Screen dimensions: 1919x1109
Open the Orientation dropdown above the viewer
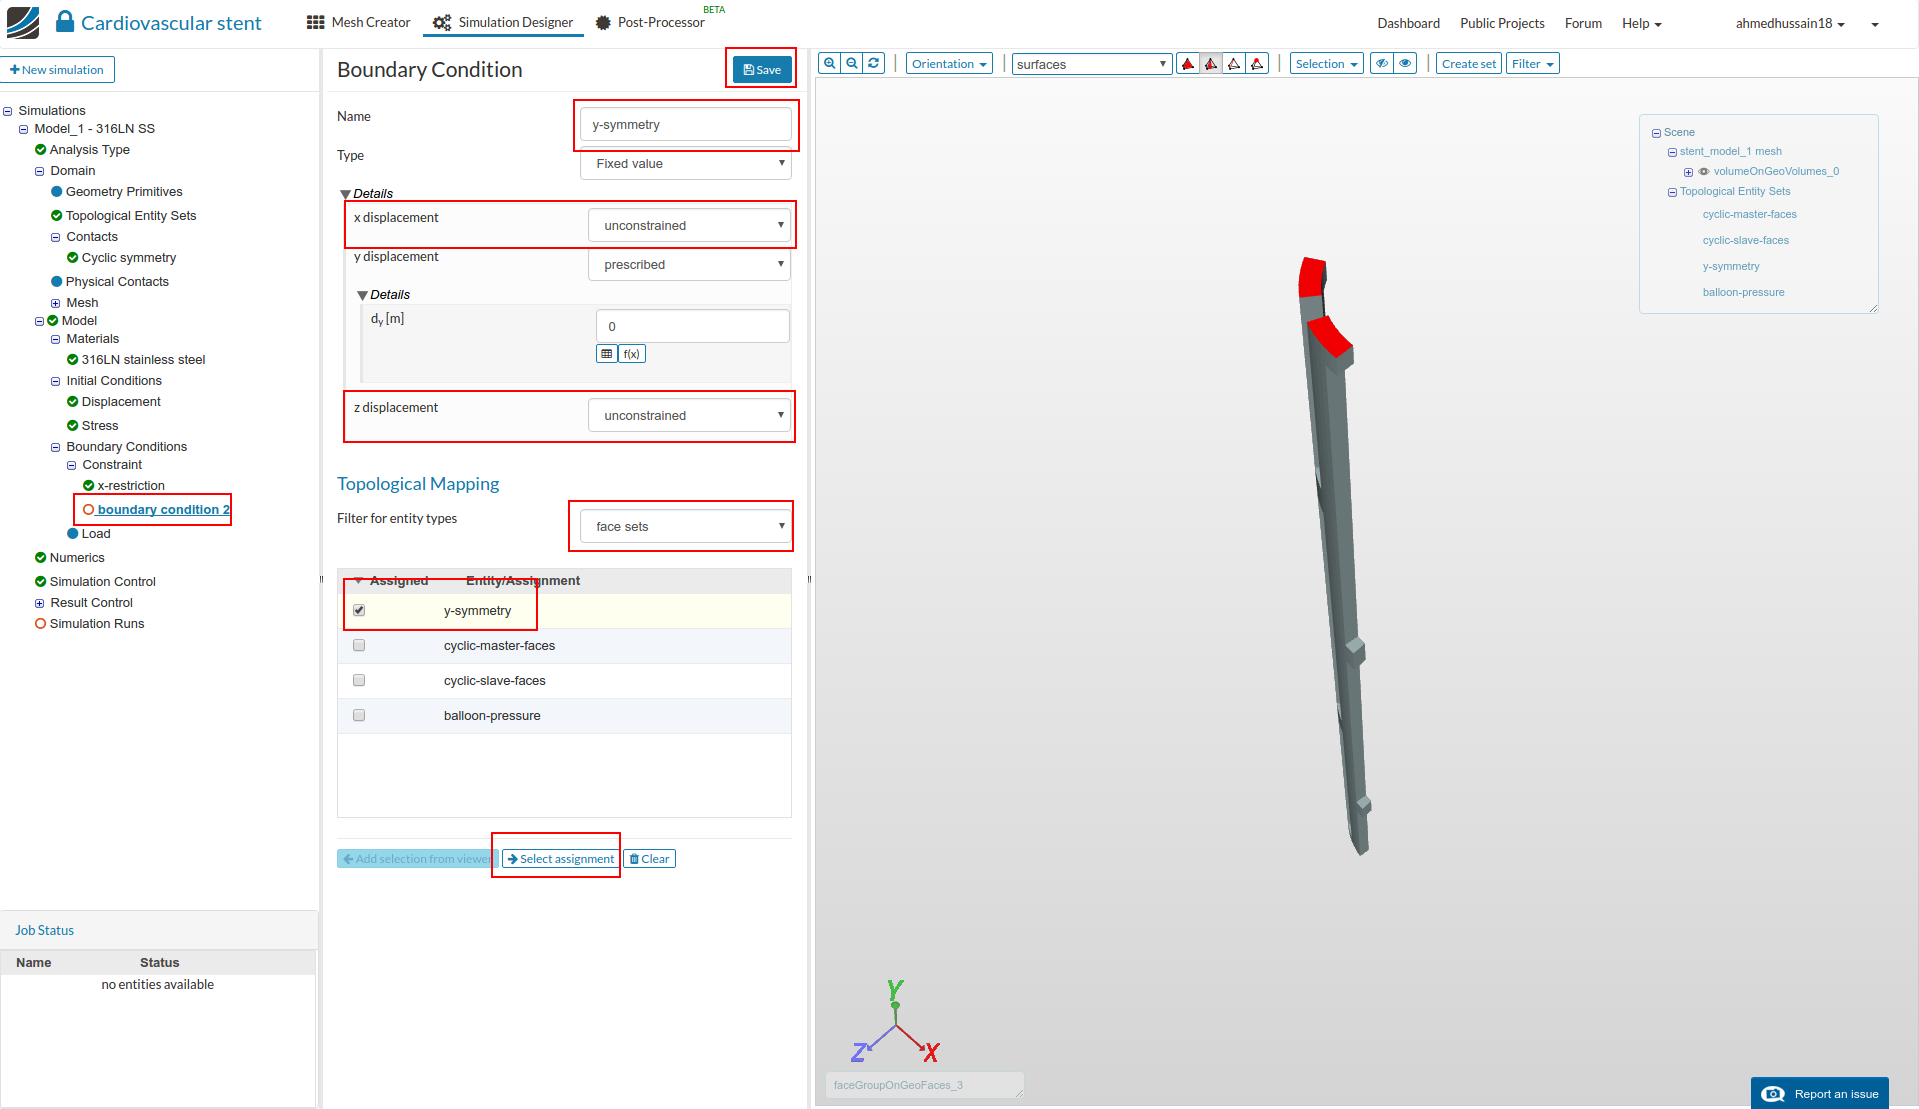coord(947,63)
